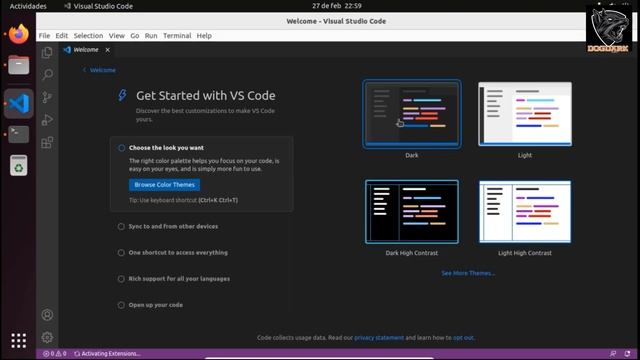Screen dimensions: 640x360
Task: Open the Accounts menu icon
Action: 47,315
